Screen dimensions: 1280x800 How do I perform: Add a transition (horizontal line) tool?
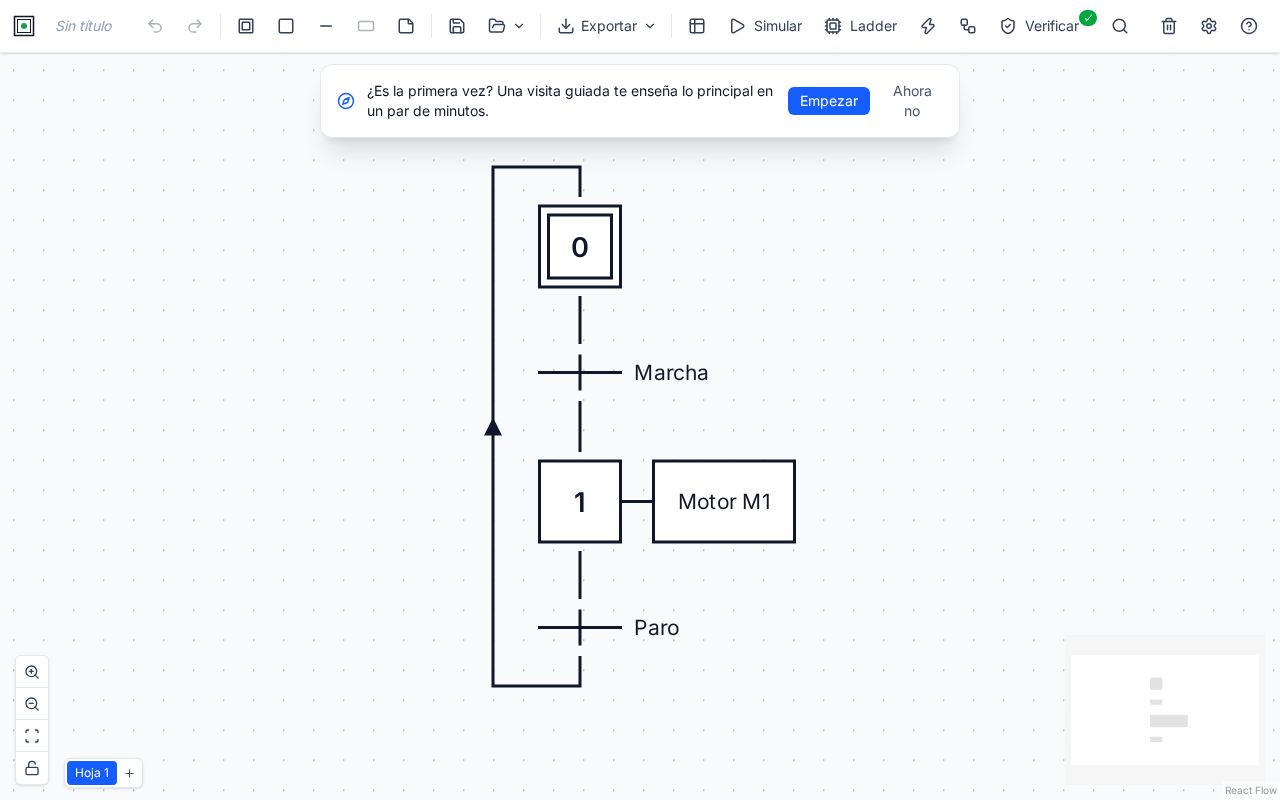click(x=326, y=26)
